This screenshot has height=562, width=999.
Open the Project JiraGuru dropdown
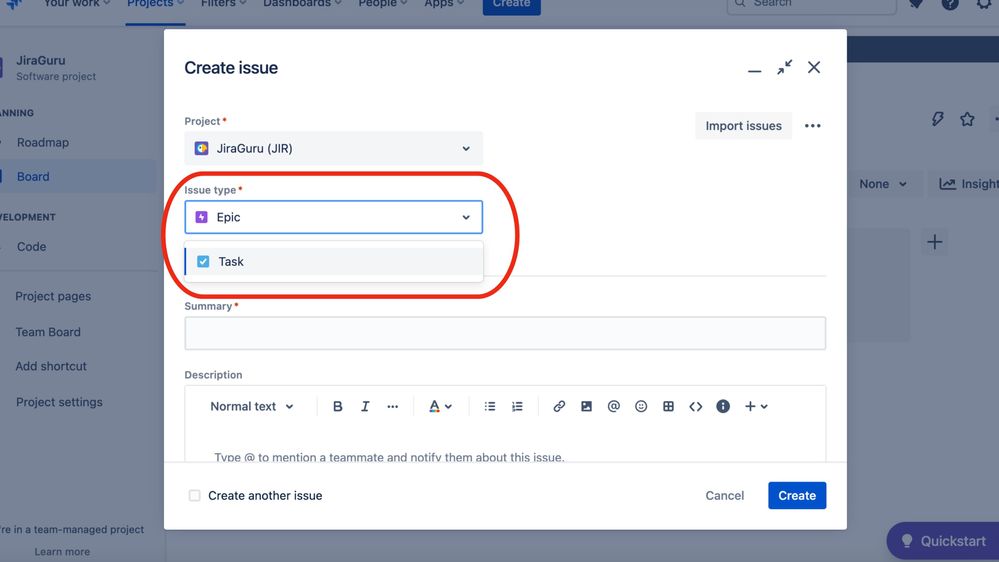pyautogui.click(x=333, y=148)
